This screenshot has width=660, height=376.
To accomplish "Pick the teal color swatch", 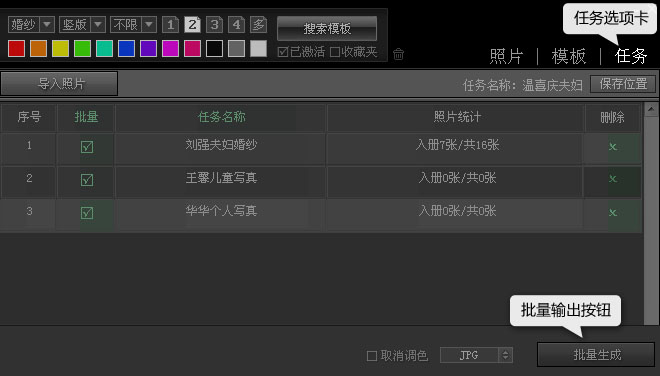I will click(104, 48).
